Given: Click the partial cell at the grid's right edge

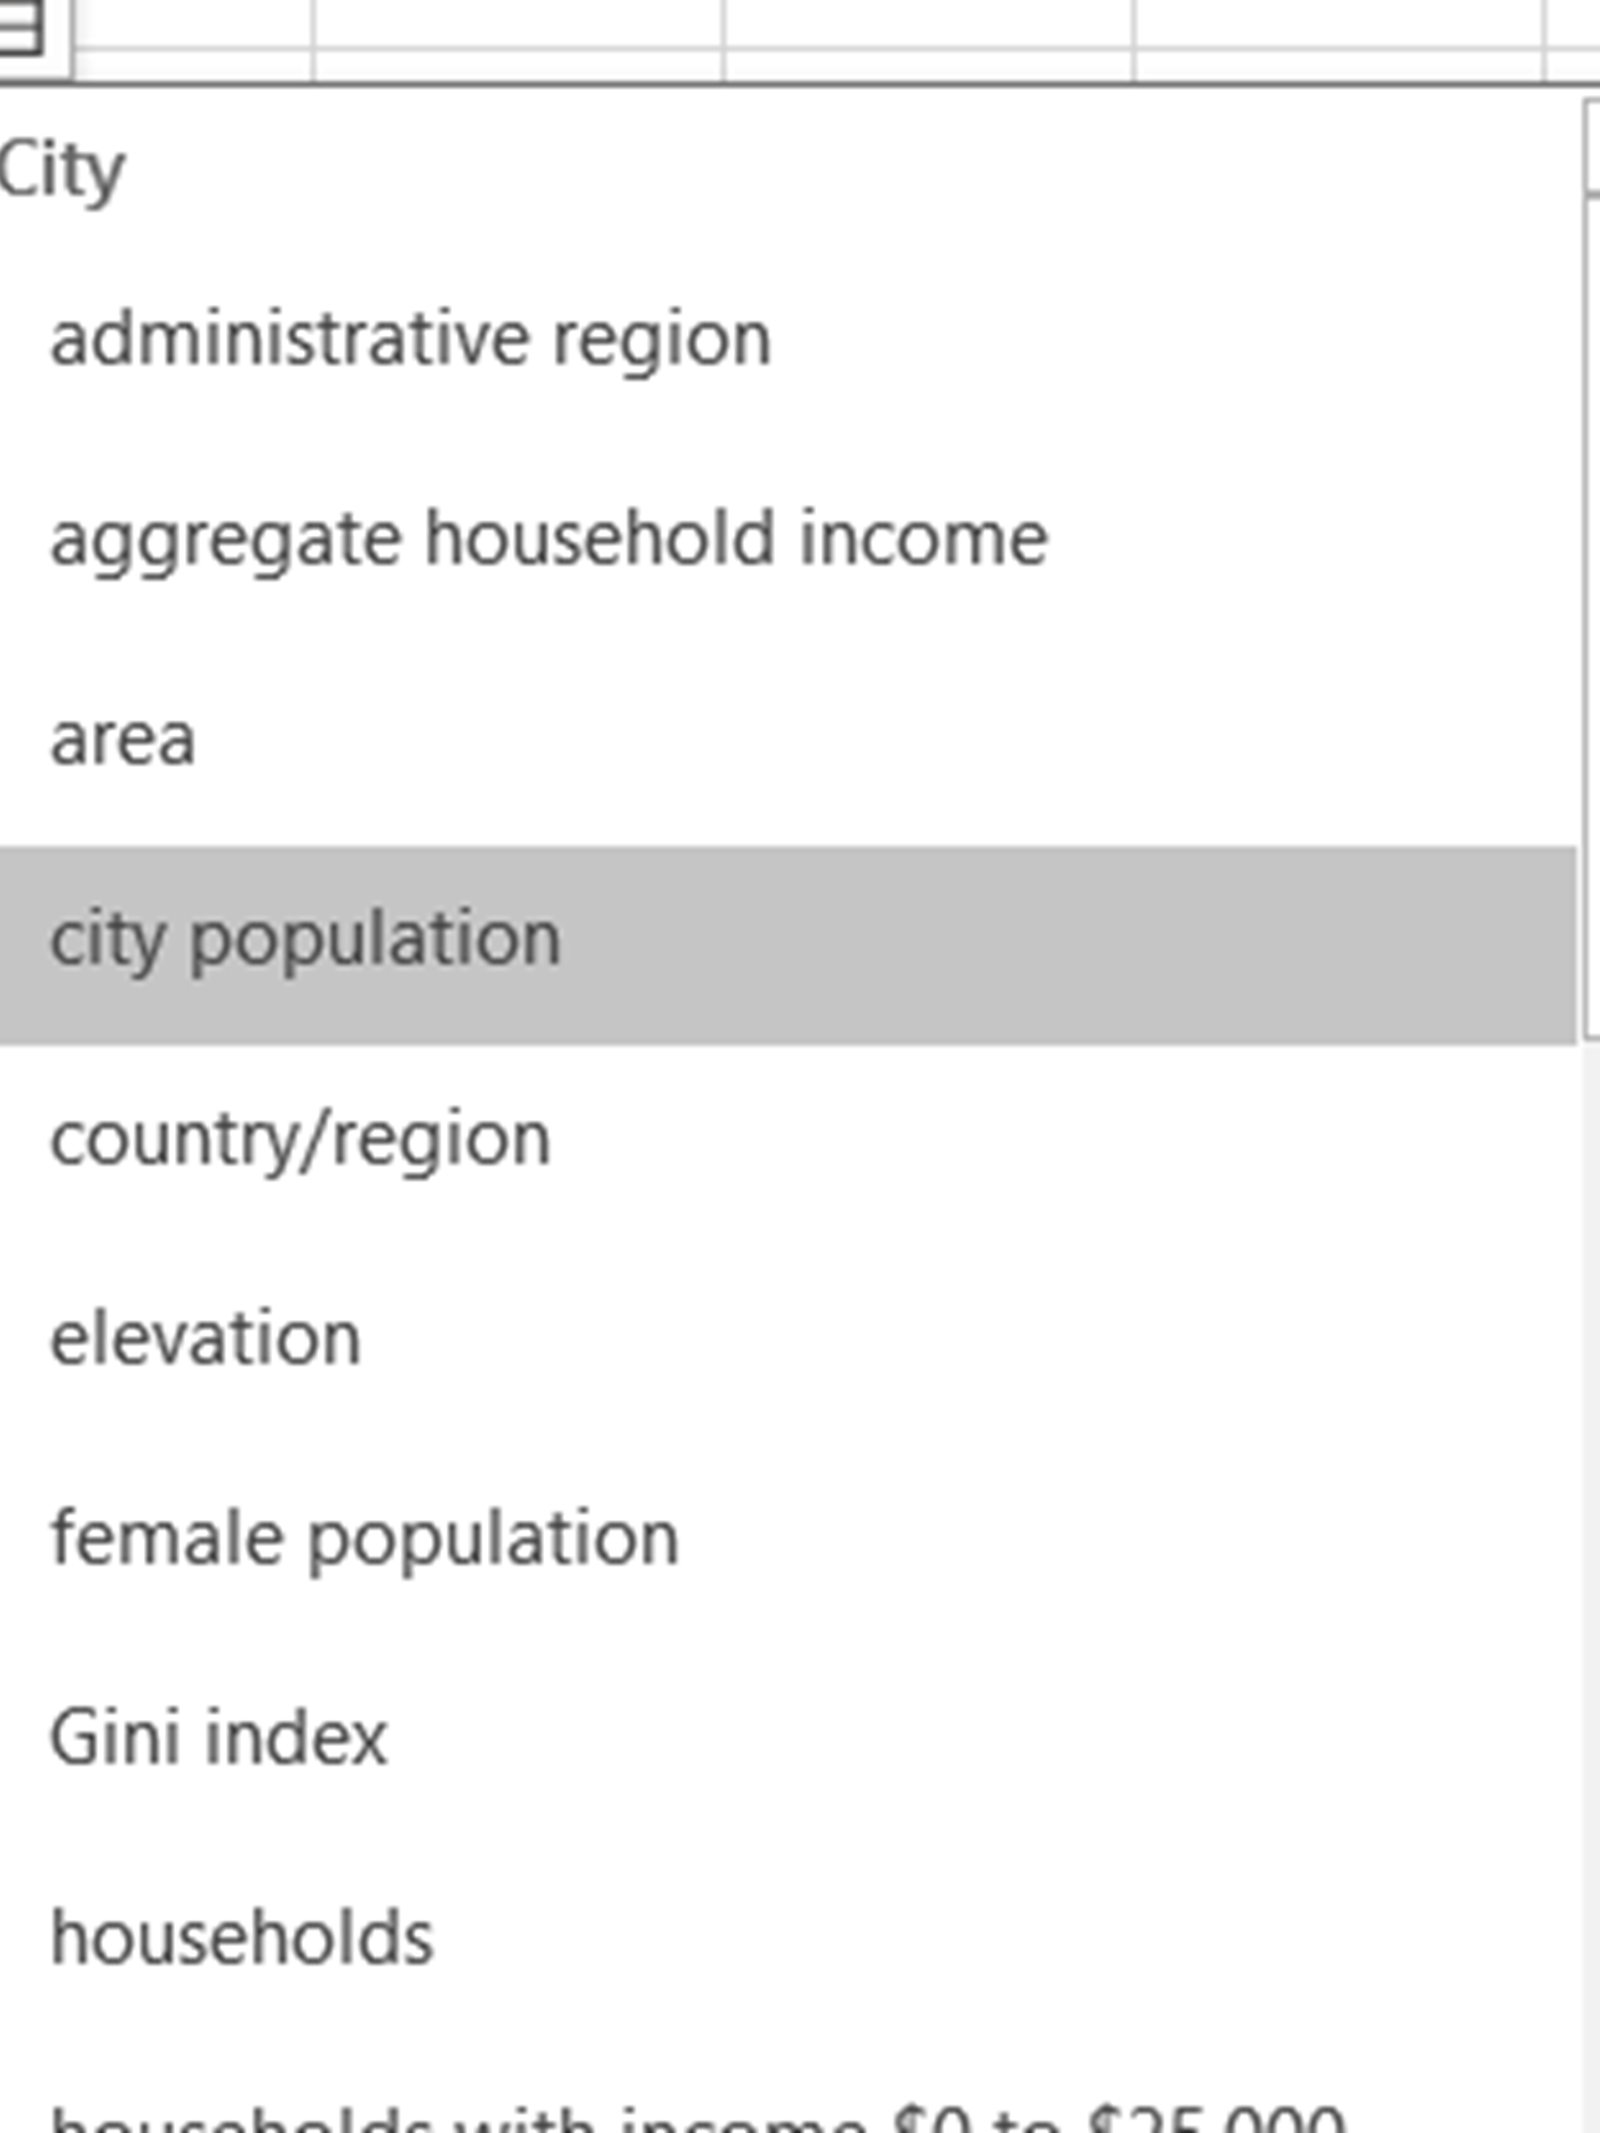Looking at the screenshot, I should (x=1574, y=22).
